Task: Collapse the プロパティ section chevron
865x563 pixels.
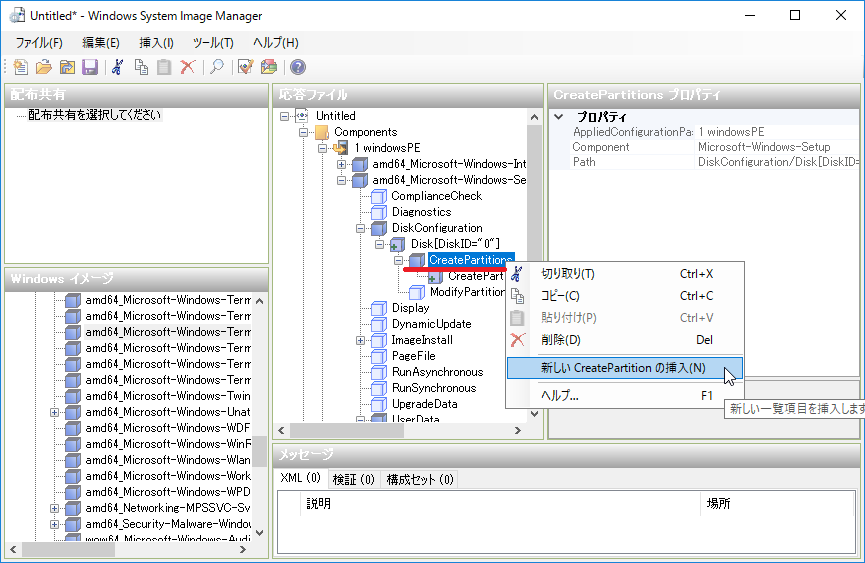Action: (x=559, y=117)
